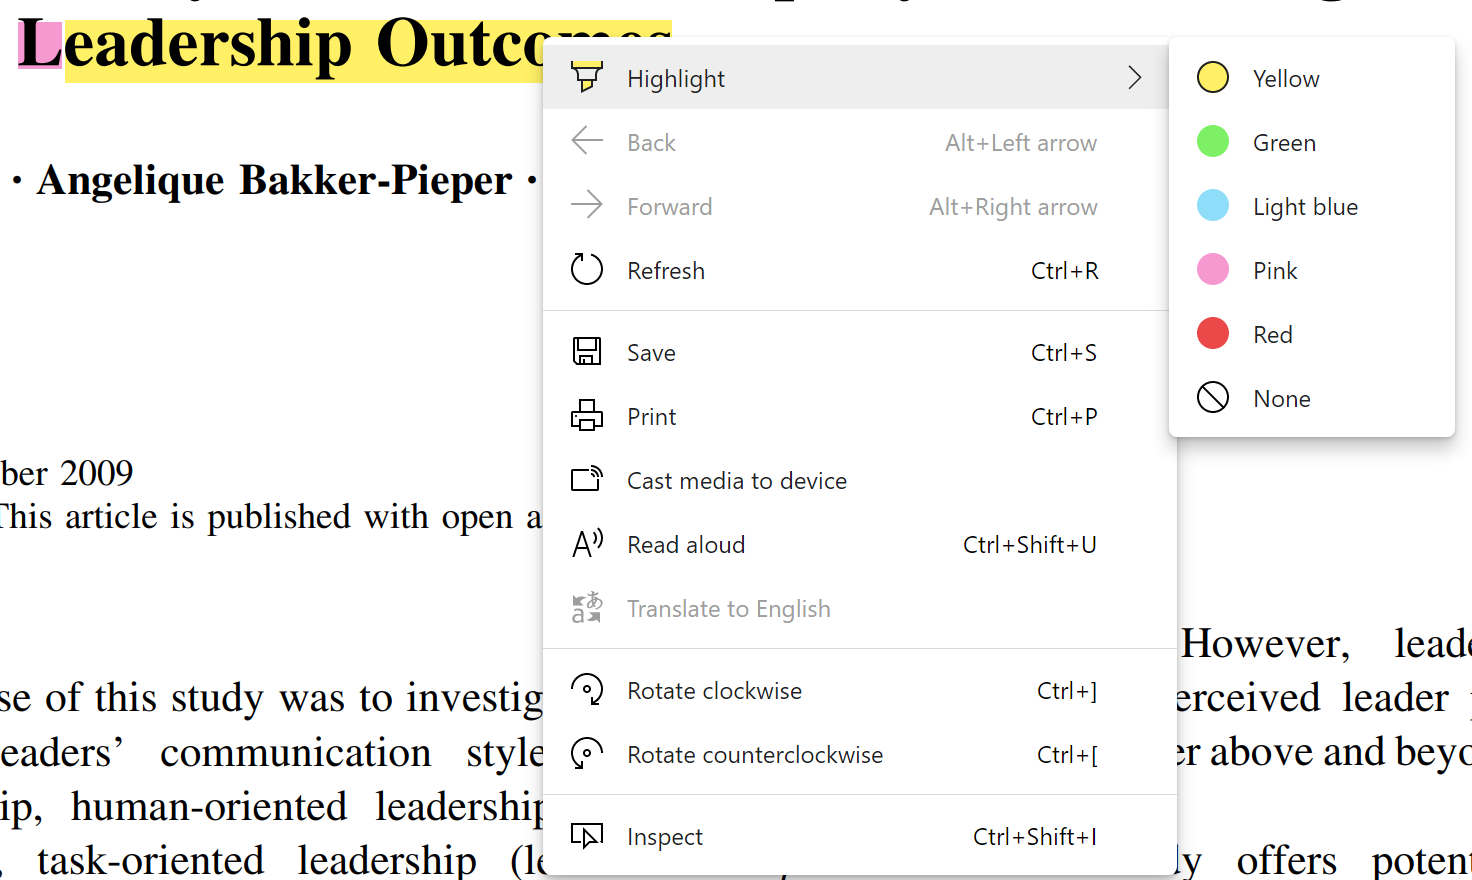Click the Light blue color label
Image resolution: width=1472 pixels, height=880 pixels.
[x=1305, y=207]
